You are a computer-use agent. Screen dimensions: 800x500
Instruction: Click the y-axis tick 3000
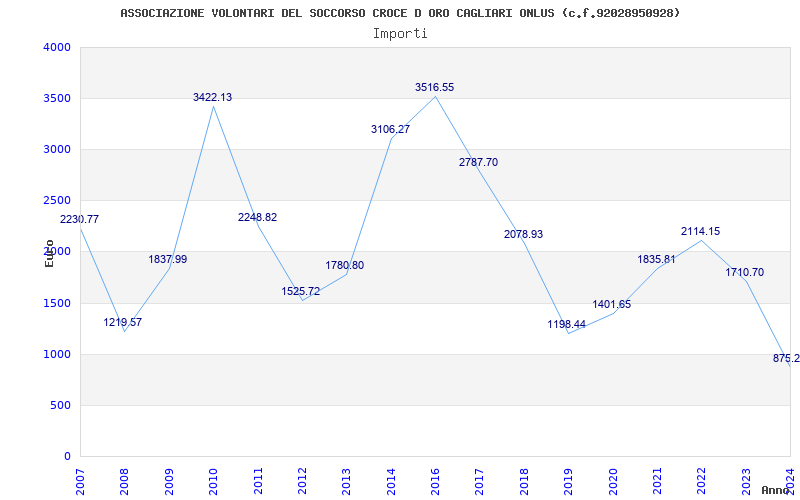pyautogui.click(x=57, y=149)
